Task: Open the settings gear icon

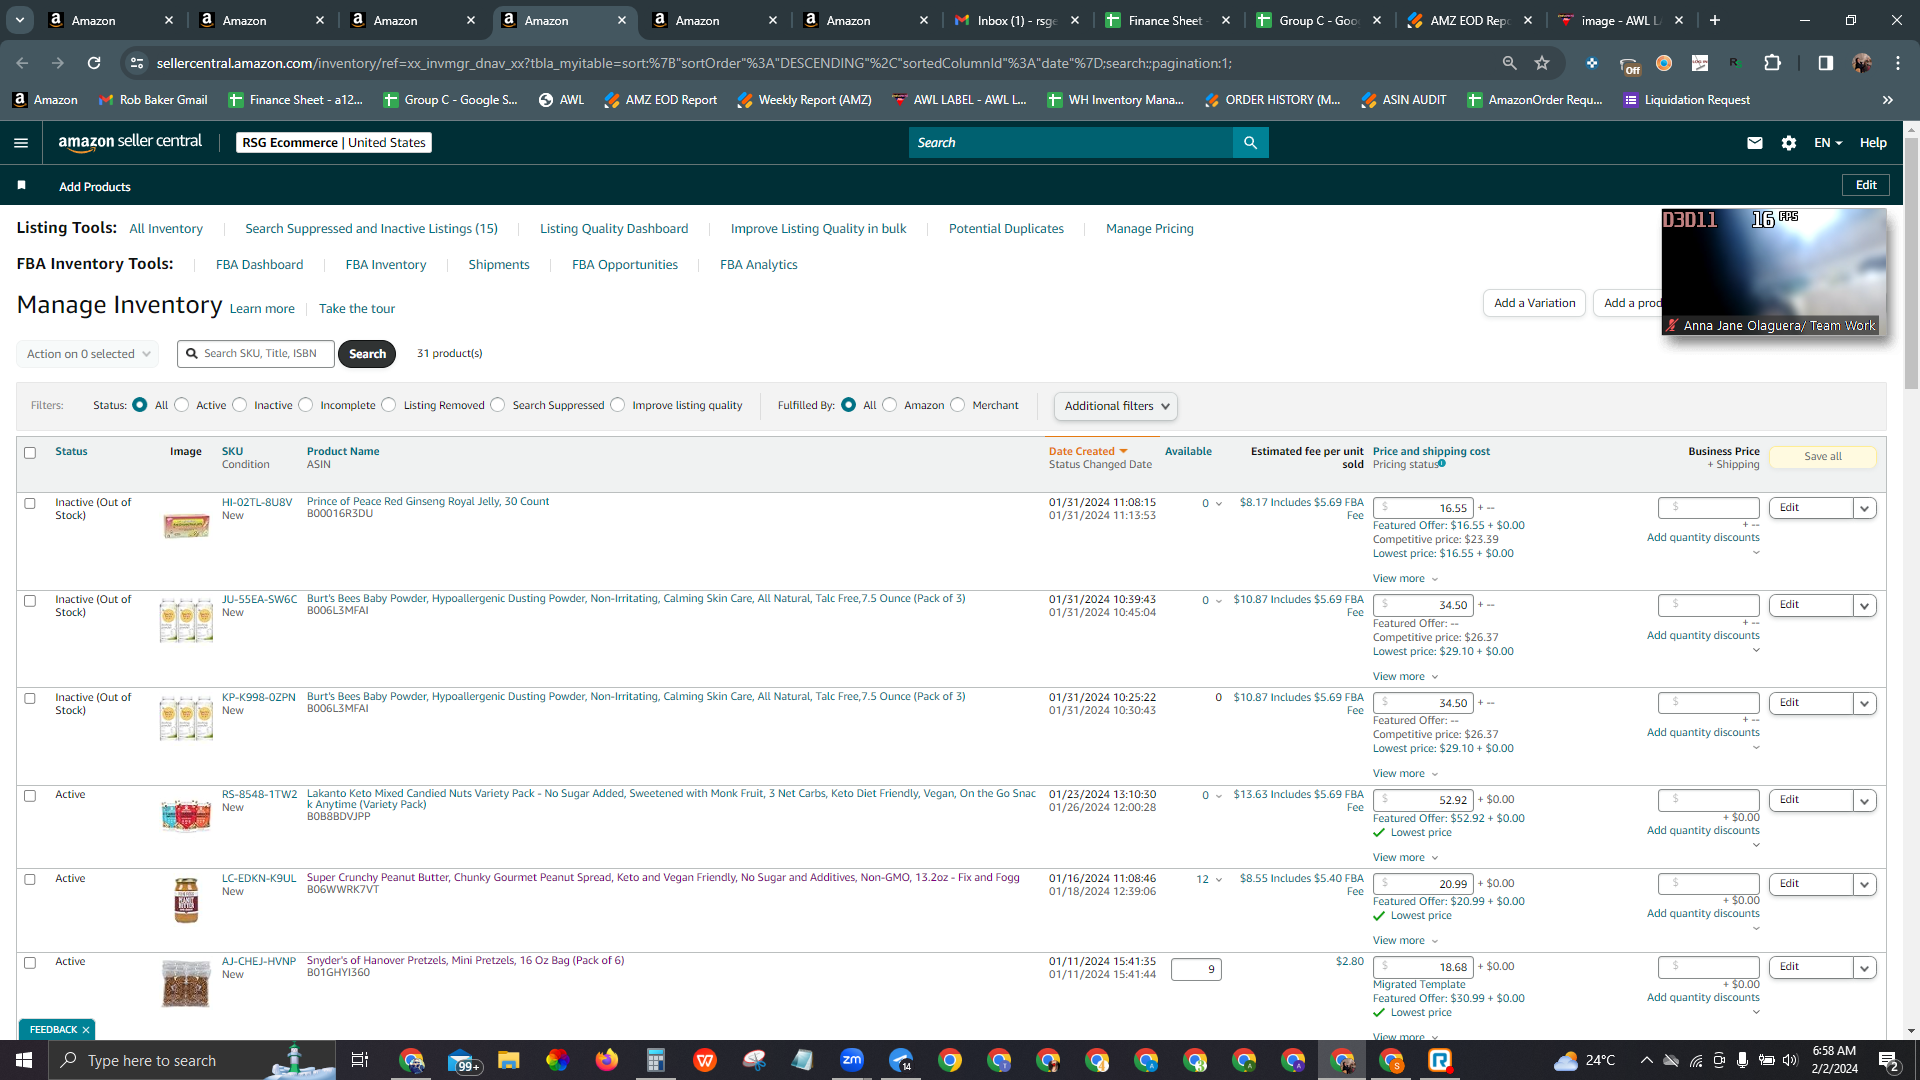Action: [x=1789, y=143]
